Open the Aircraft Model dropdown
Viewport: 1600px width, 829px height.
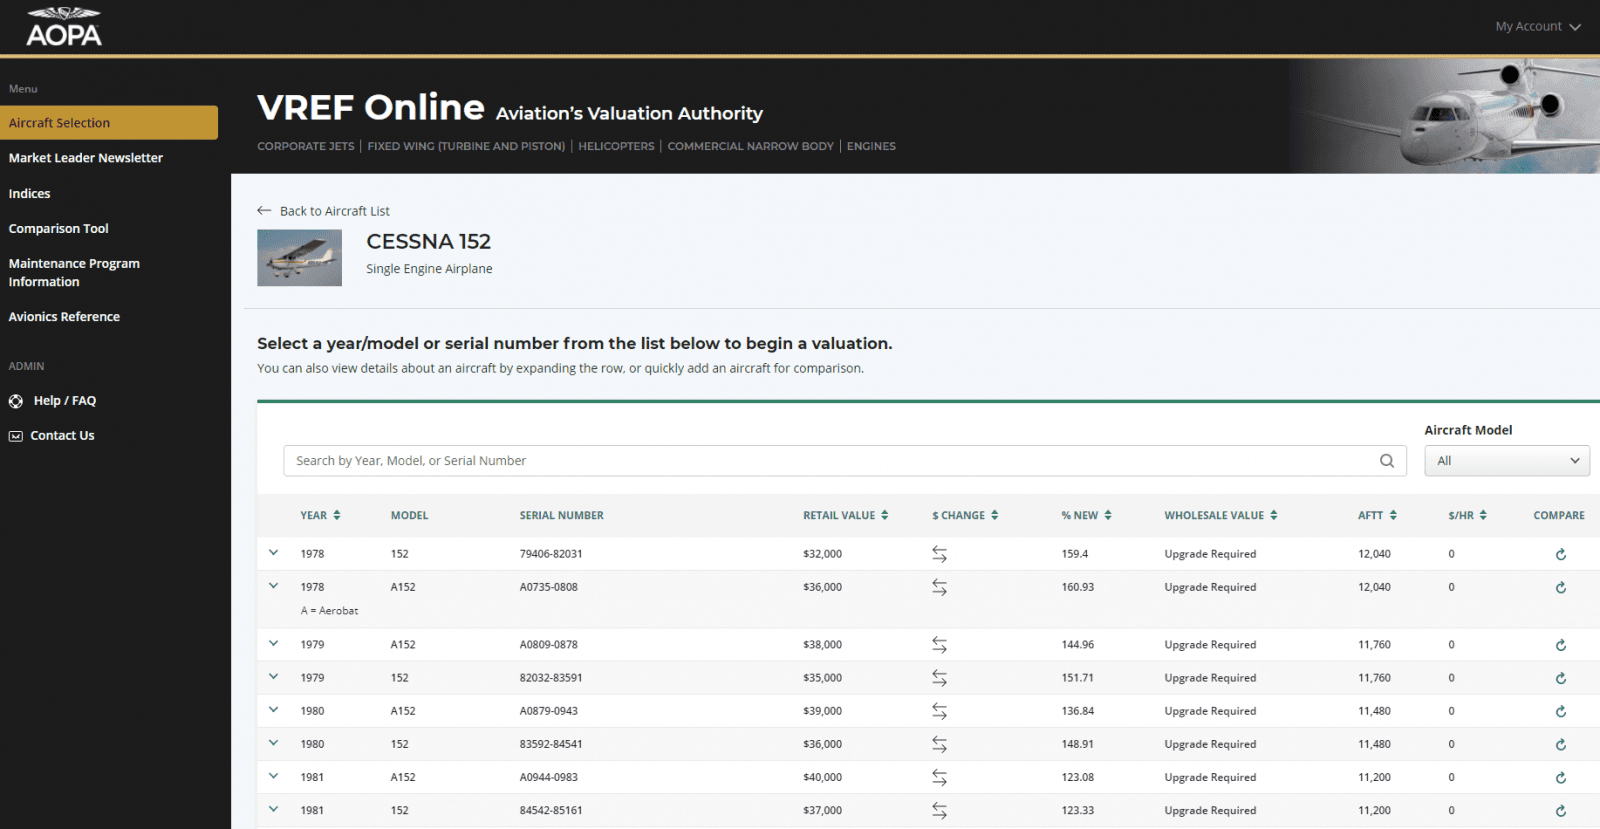click(x=1506, y=461)
